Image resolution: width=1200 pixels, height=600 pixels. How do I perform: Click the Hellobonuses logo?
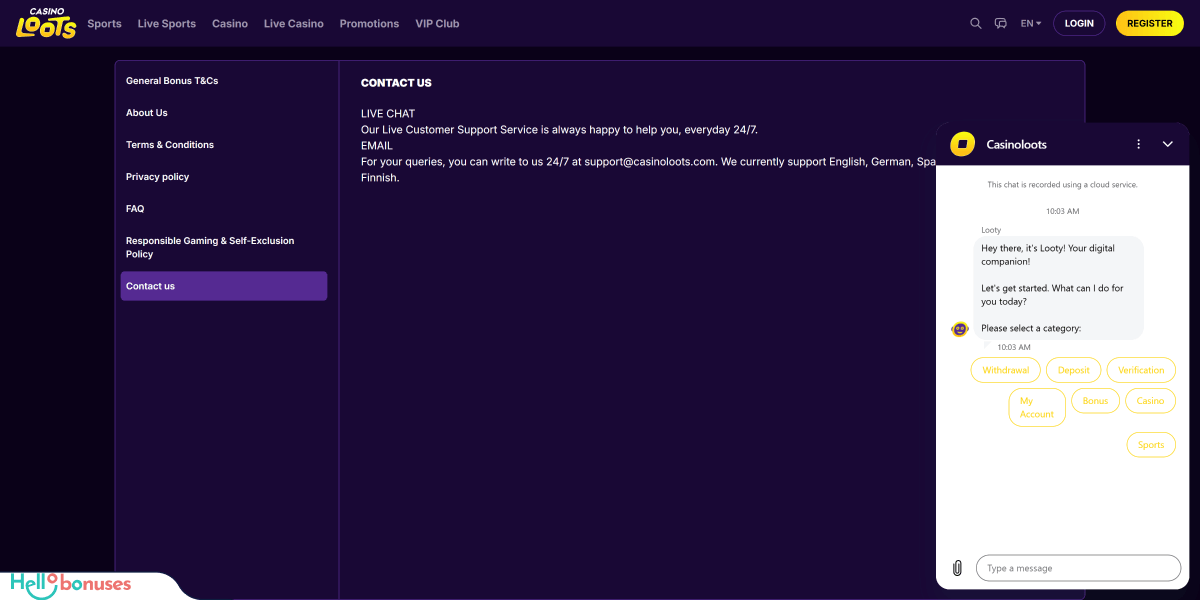pos(70,585)
